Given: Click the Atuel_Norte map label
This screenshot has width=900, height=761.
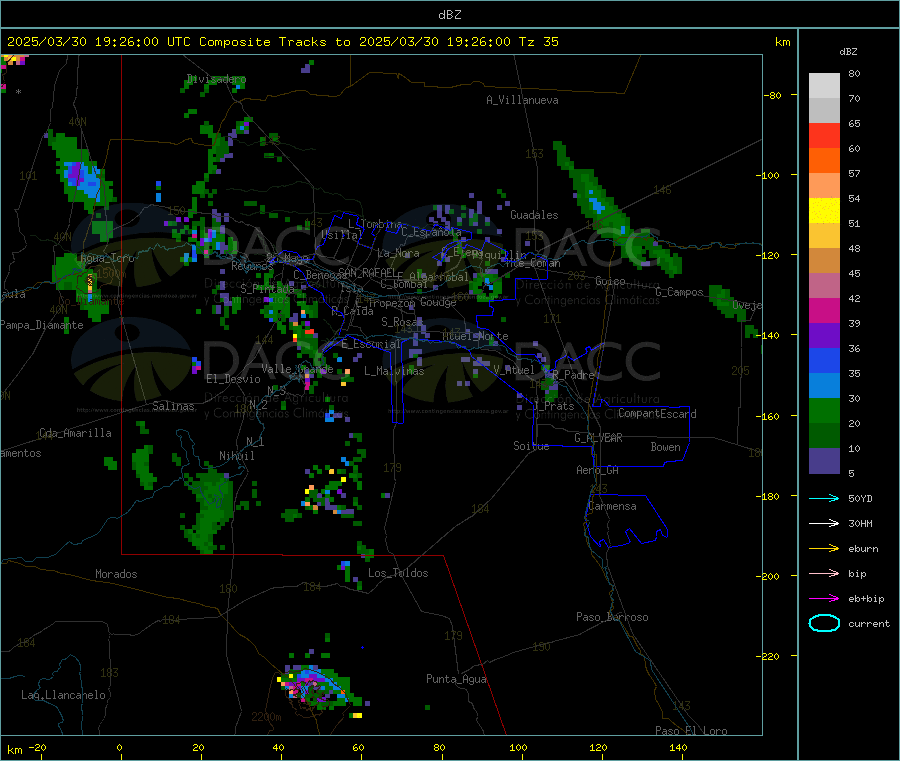Looking at the screenshot, I should click(x=475, y=336).
